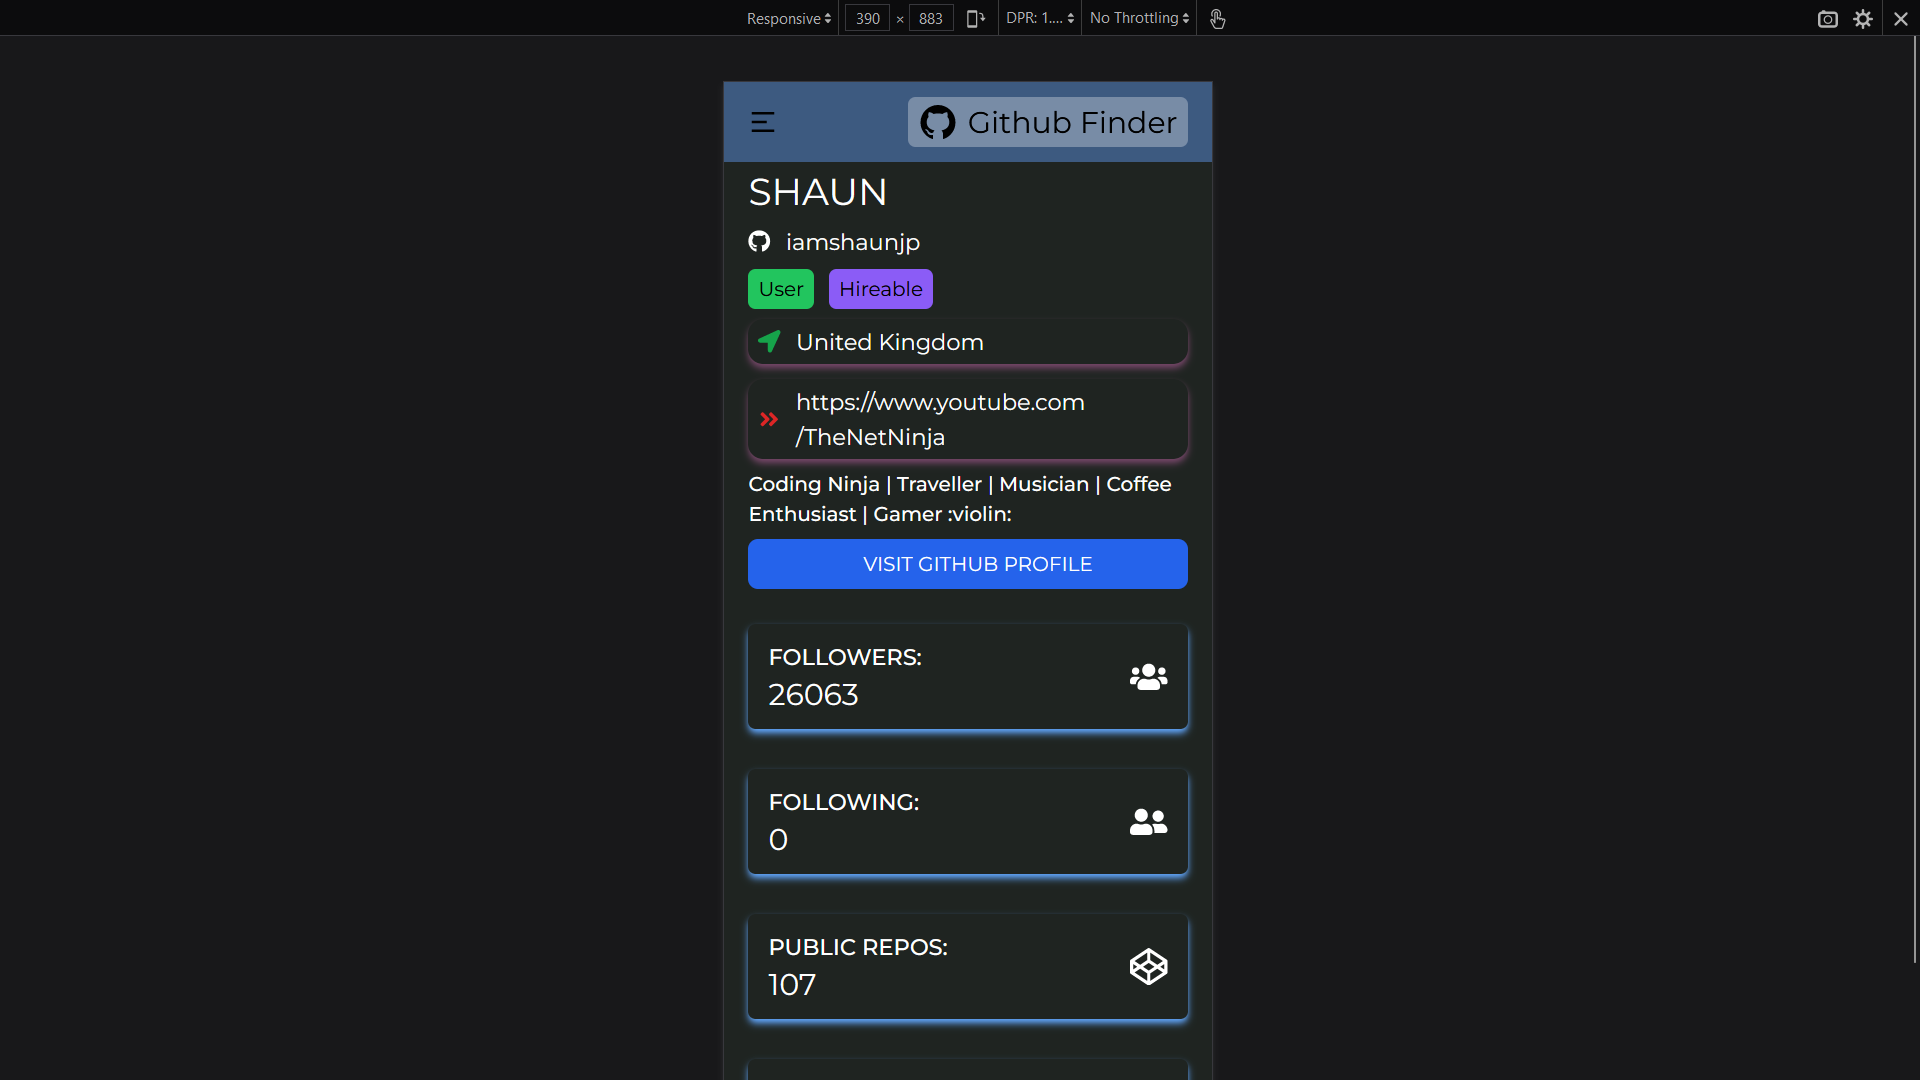Open the hamburger menu in the app header
Screen dimensions: 1920x1080
tap(762, 122)
